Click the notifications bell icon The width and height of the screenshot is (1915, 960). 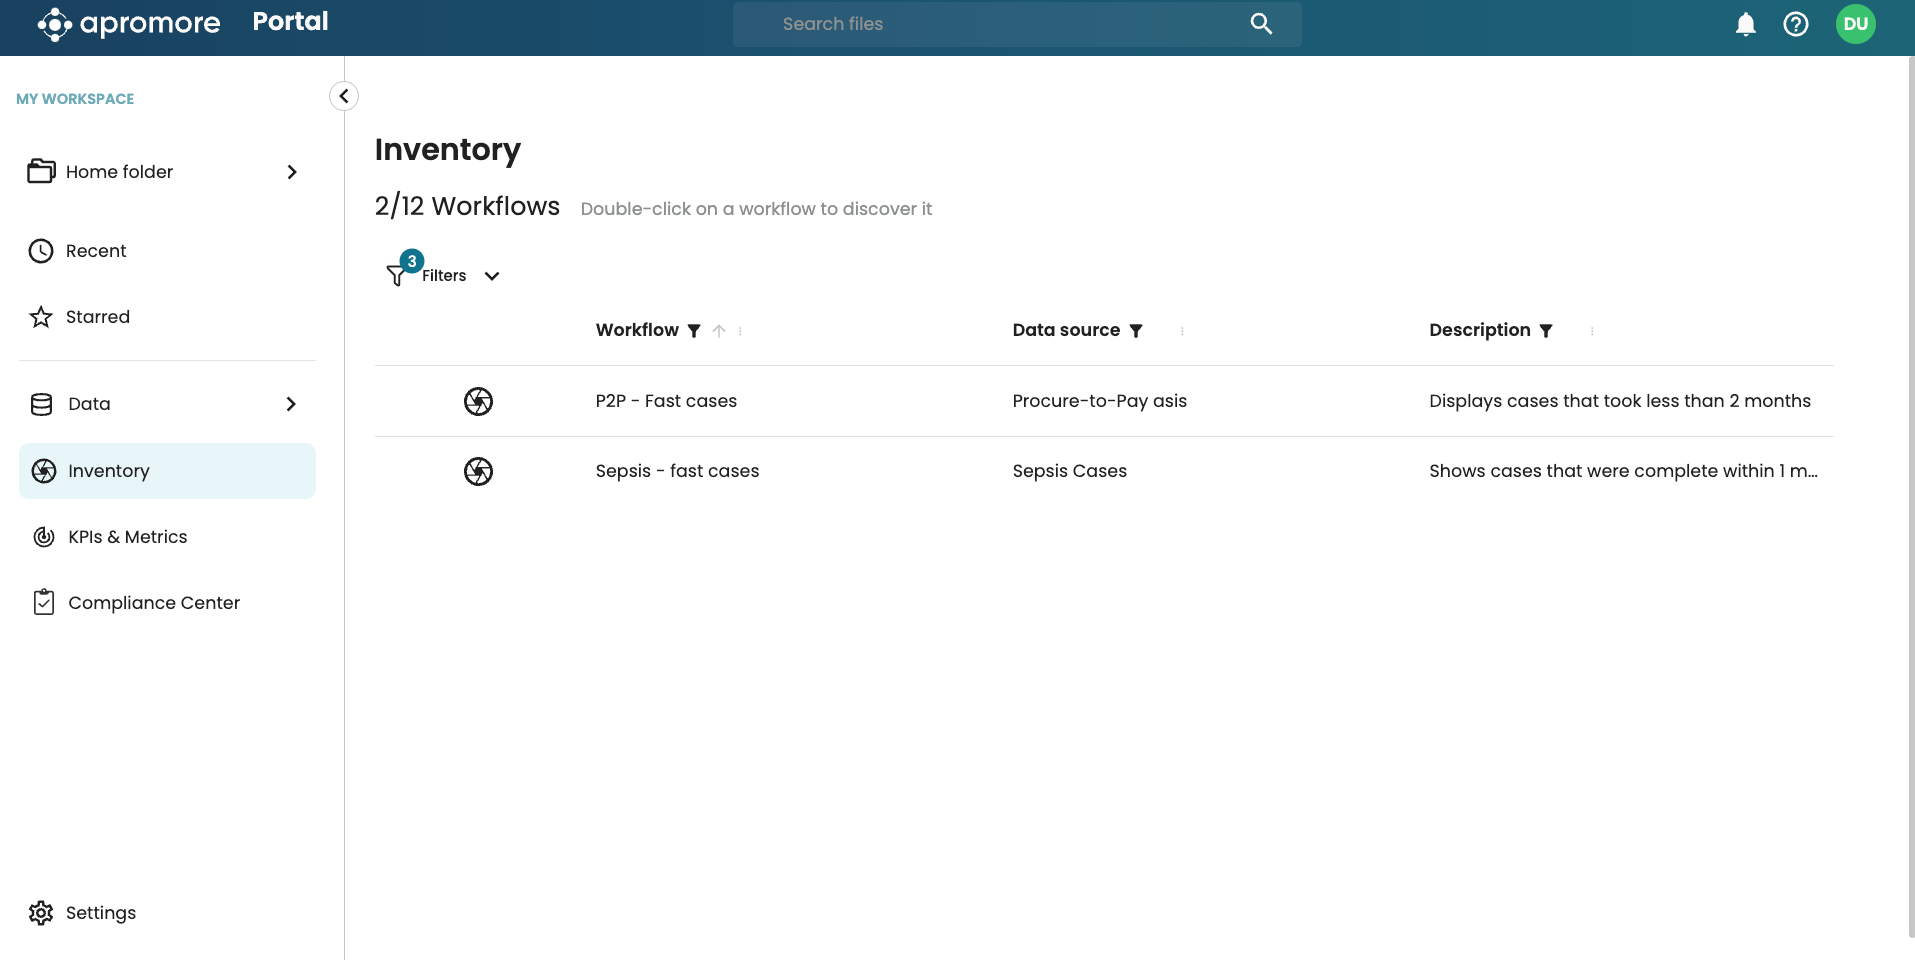(1745, 24)
